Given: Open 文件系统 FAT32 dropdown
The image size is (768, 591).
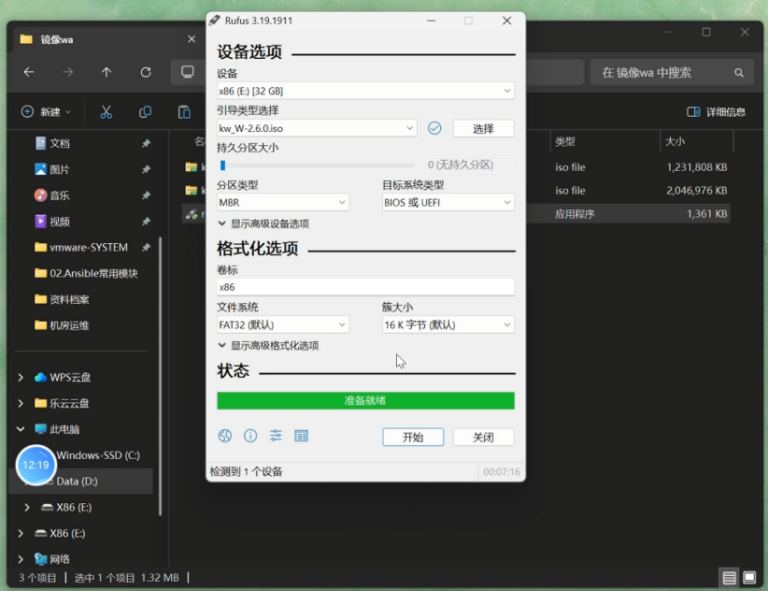Looking at the screenshot, I should [x=283, y=325].
